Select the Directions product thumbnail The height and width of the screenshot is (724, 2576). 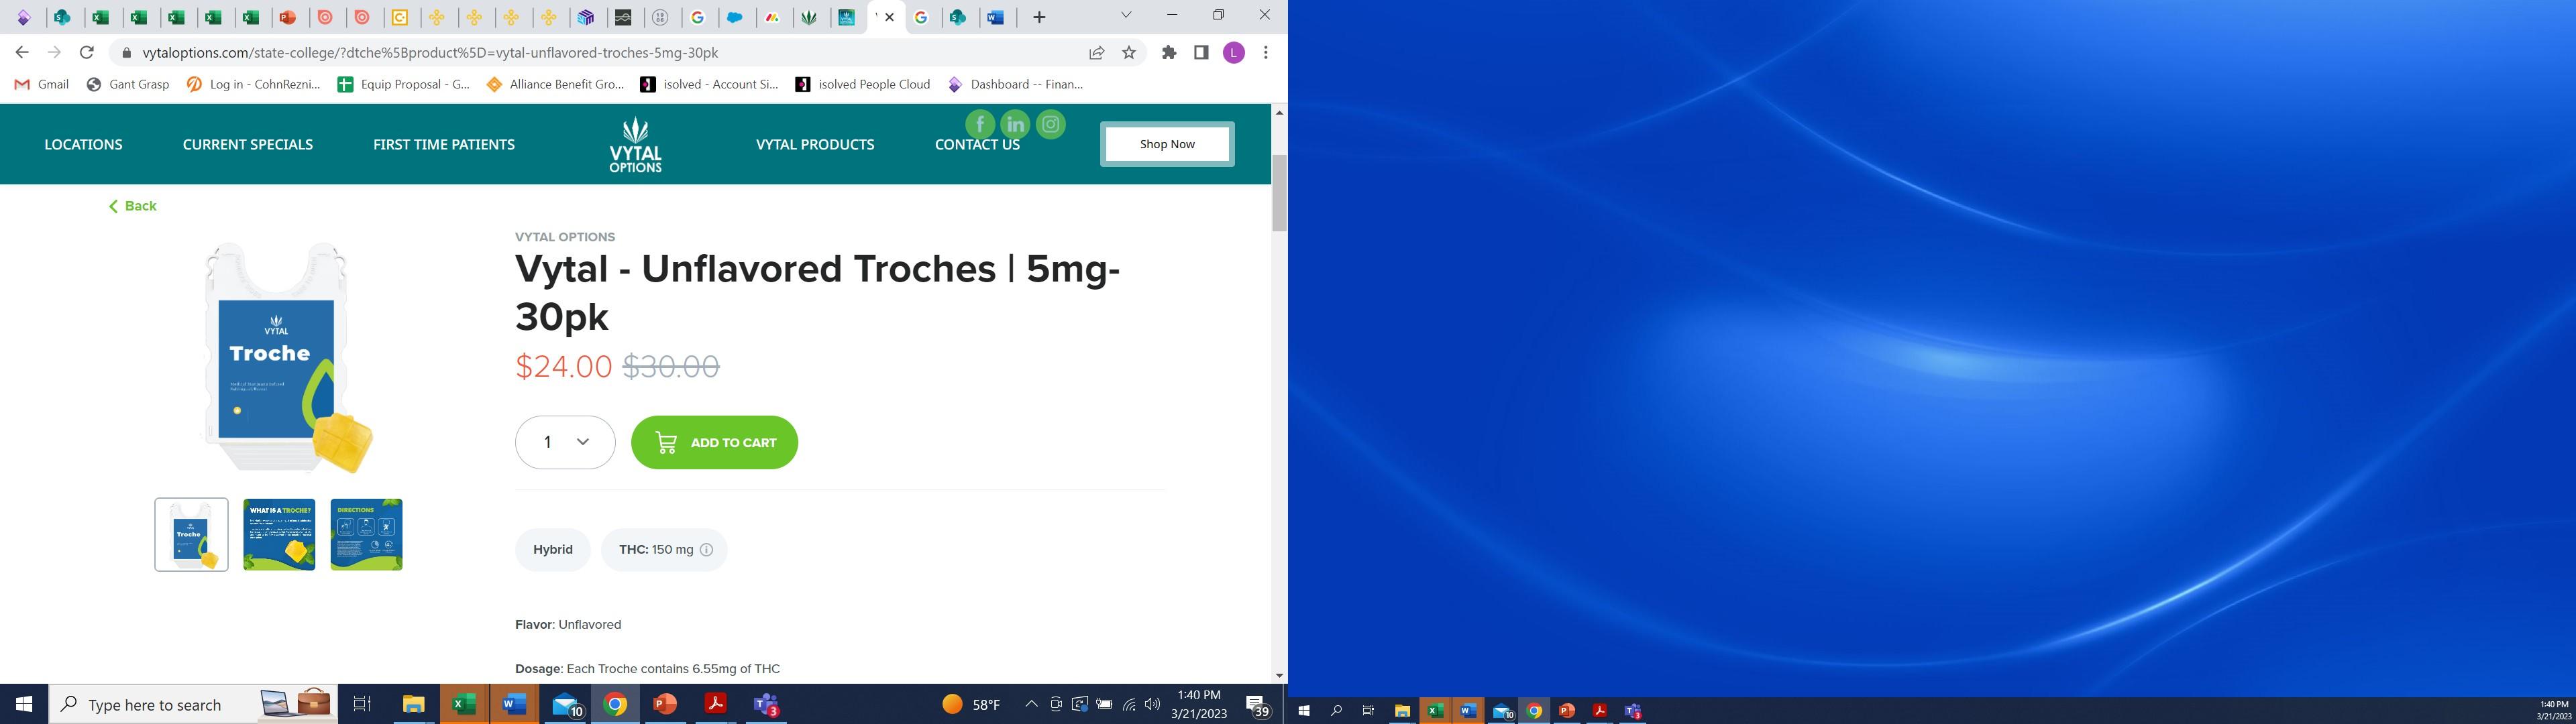click(366, 535)
